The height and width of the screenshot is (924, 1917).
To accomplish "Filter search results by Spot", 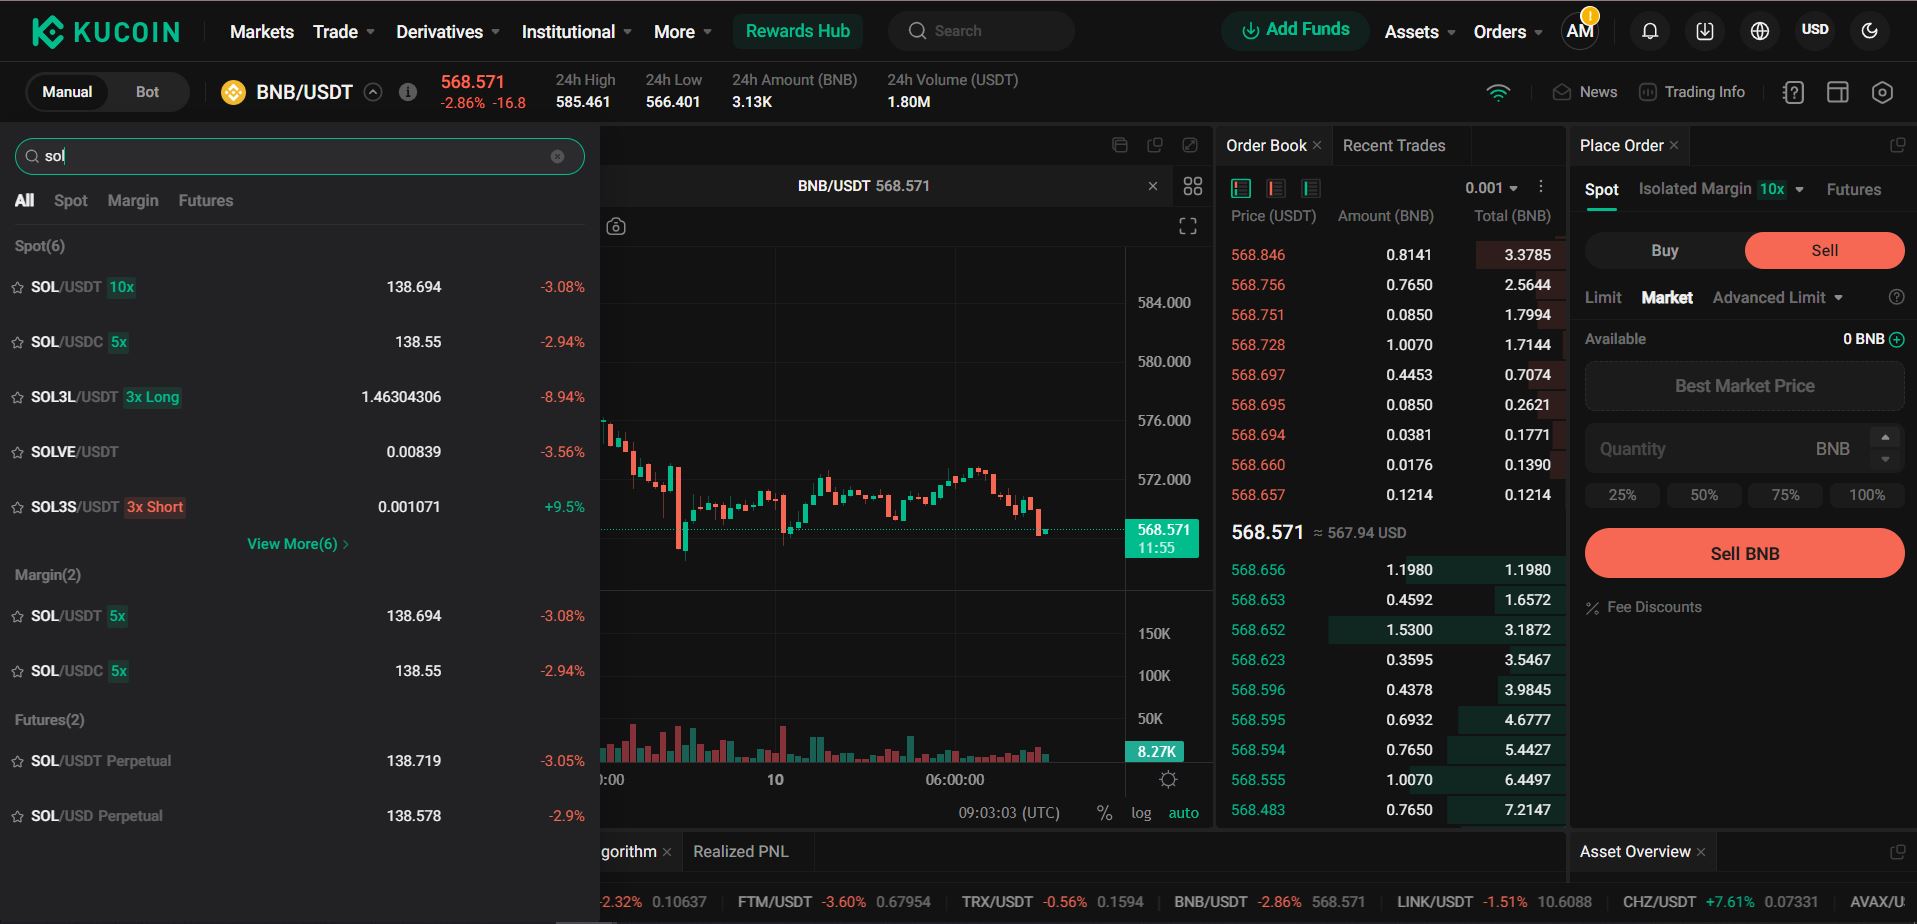I will click(71, 200).
